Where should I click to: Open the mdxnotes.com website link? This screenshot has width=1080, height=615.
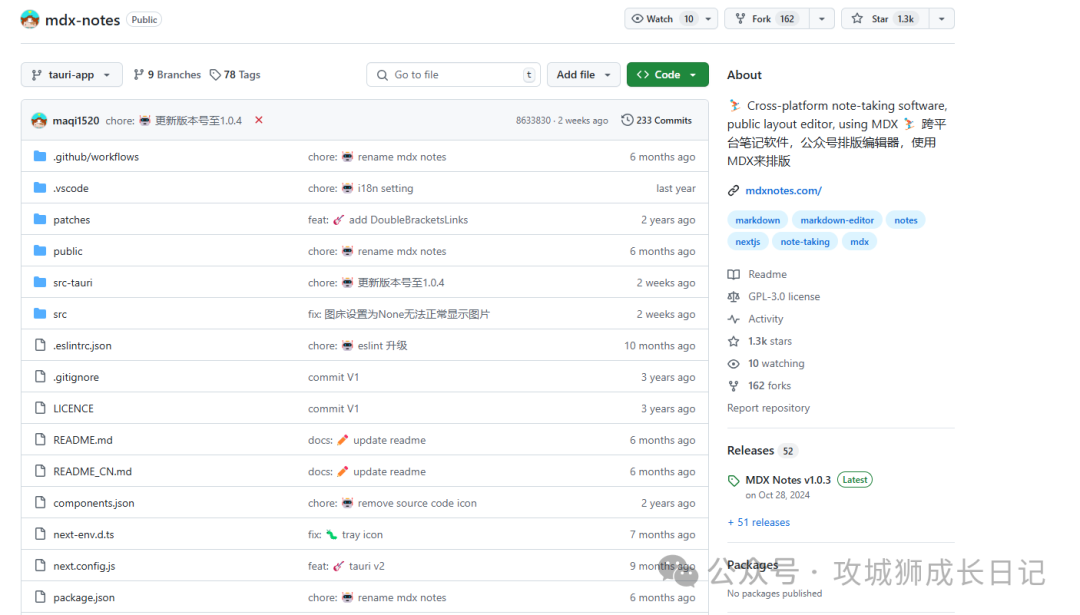pyautogui.click(x=783, y=191)
